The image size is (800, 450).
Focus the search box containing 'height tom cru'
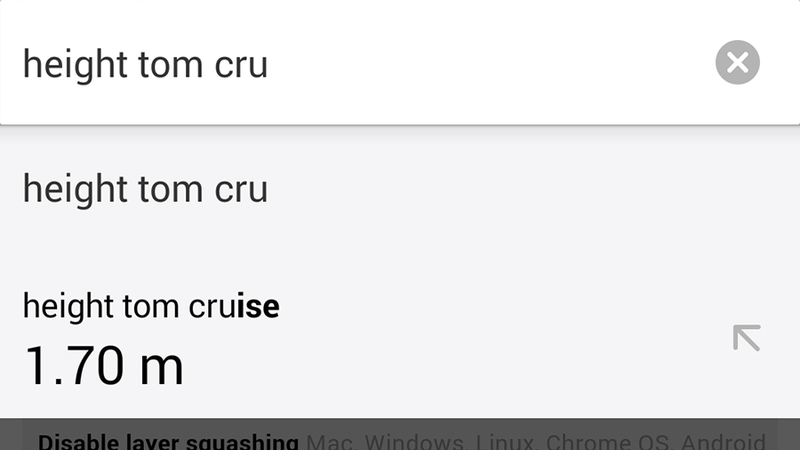[x=400, y=62]
